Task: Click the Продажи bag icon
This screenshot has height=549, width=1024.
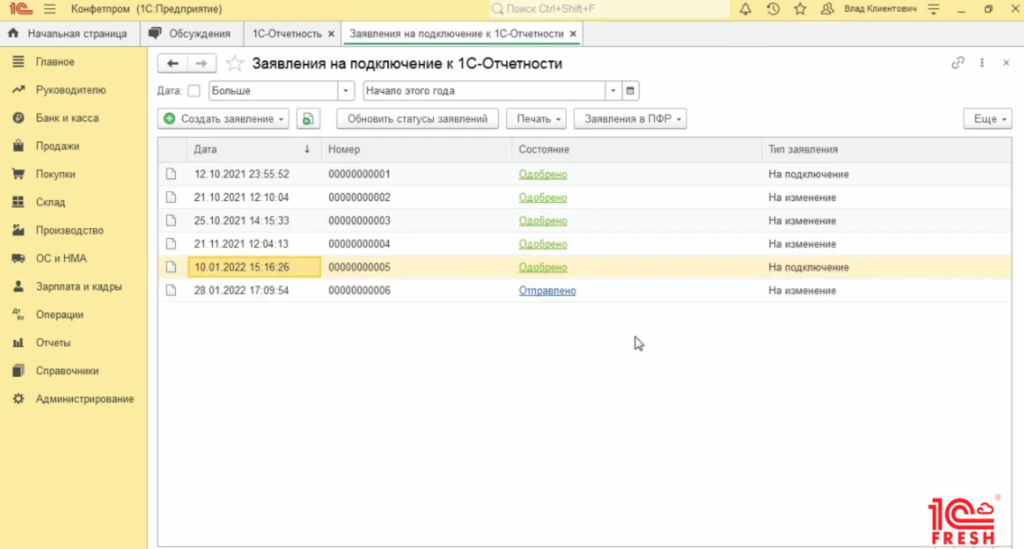Action: coord(18,146)
